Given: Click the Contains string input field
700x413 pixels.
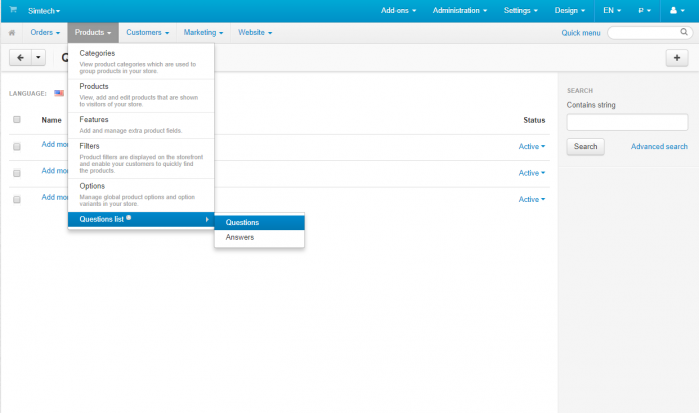Looking at the screenshot, I should [627, 122].
